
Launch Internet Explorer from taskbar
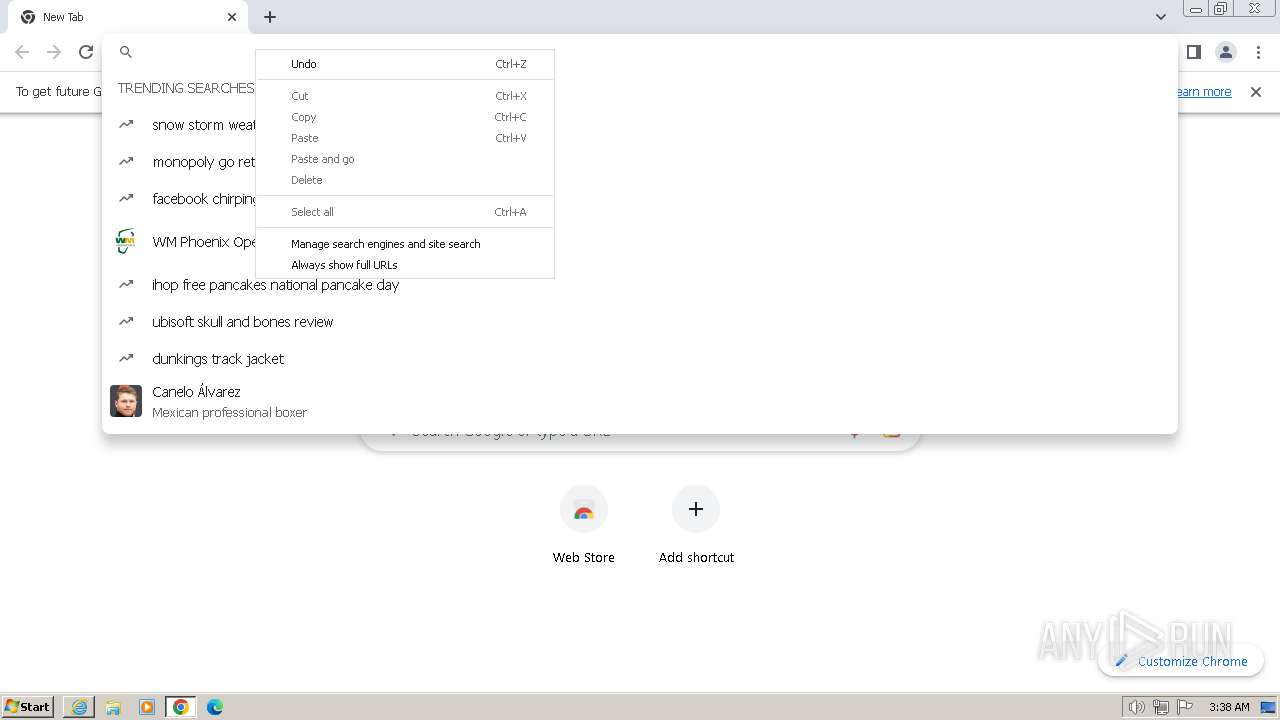click(x=79, y=707)
